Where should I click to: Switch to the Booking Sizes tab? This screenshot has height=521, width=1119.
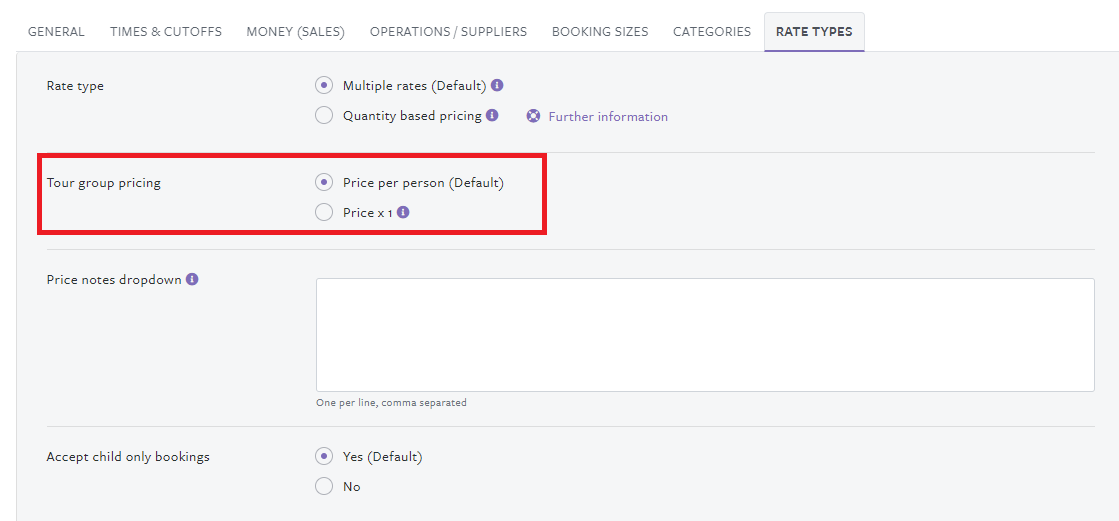click(x=600, y=32)
